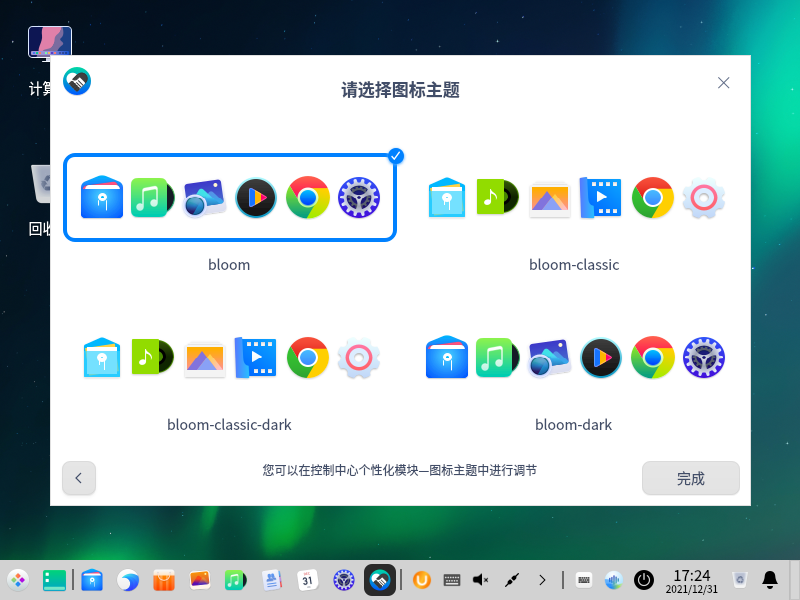Click the hint text about 控制中心个性化模块
Screen dimensions: 800x600
pyautogui.click(x=399, y=470)
